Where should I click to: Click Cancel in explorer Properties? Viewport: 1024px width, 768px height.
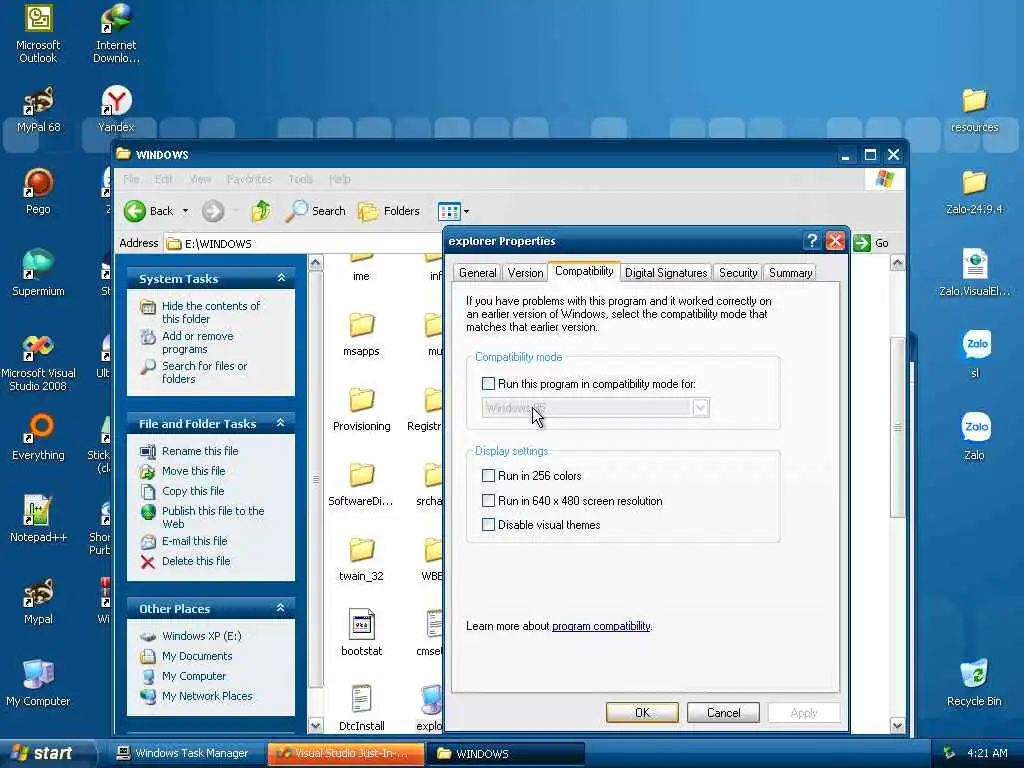pyautogui.click(x=723, y=712)
